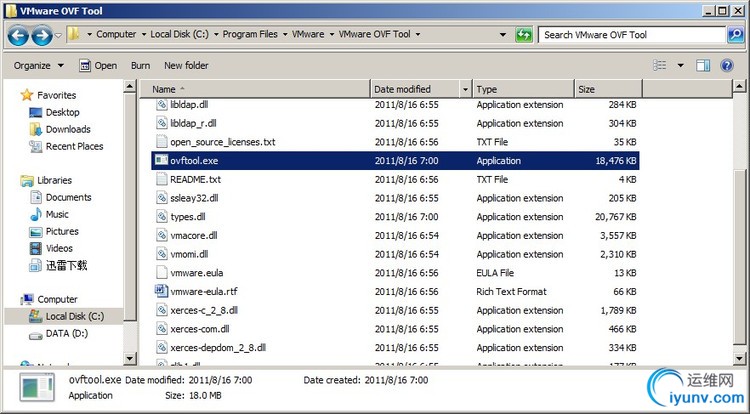Viewport: 750px width, 414px height.
Task: Select types.dll file icon
Action: [x=162, y=217]
